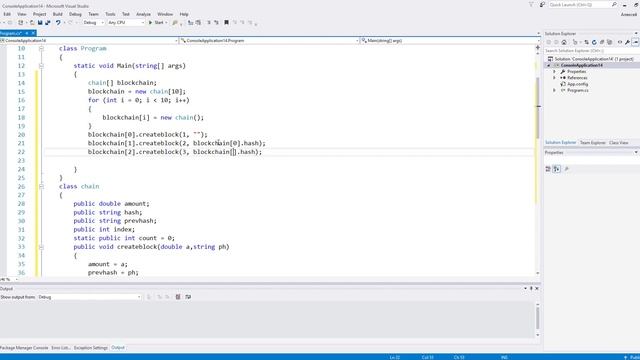Switch to the Class View tab
This screenshot has height=360, width=640.
619,143
